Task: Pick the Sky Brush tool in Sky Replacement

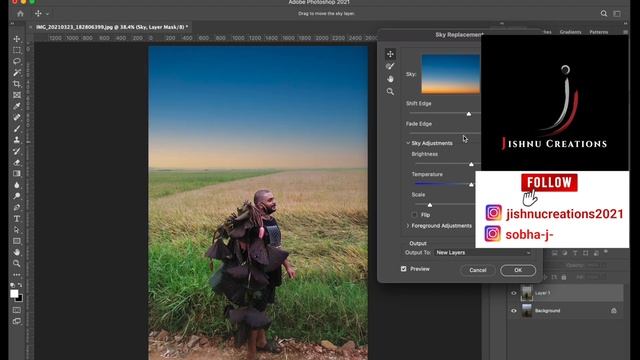Action: click(390, 67)
